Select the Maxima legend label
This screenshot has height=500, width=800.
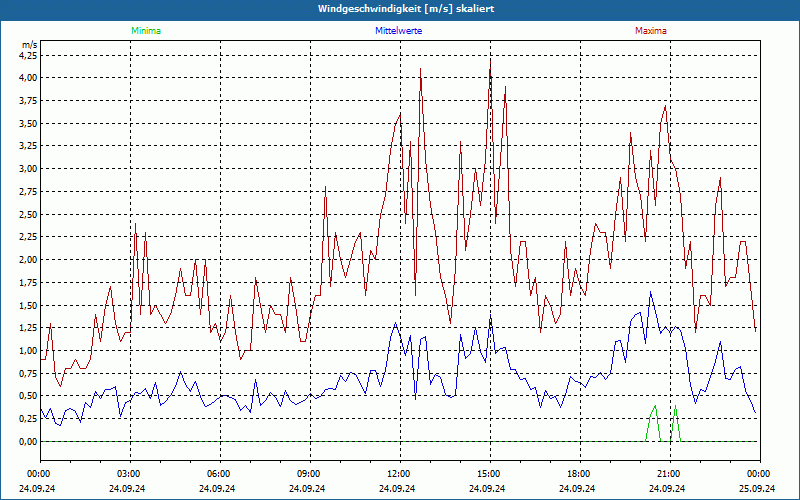point(650,31)
